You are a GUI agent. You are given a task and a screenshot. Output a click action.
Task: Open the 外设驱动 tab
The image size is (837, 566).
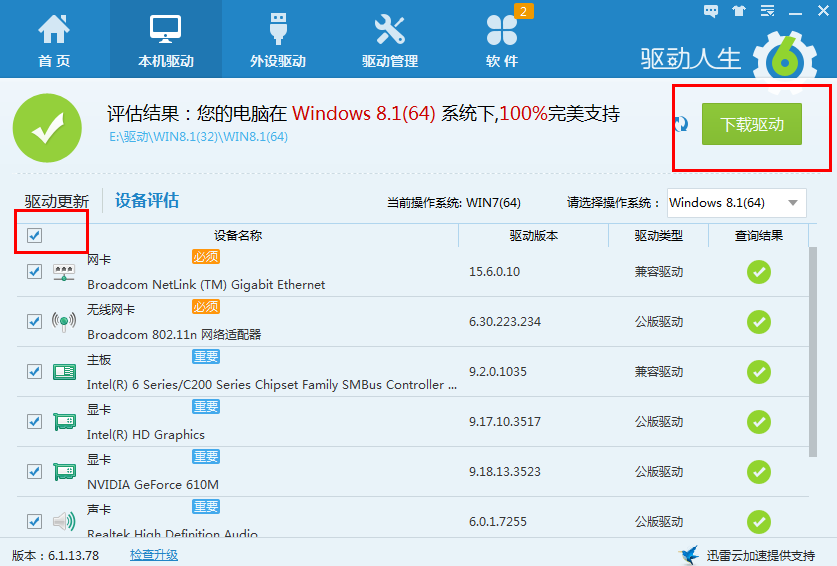click(278, 40)
